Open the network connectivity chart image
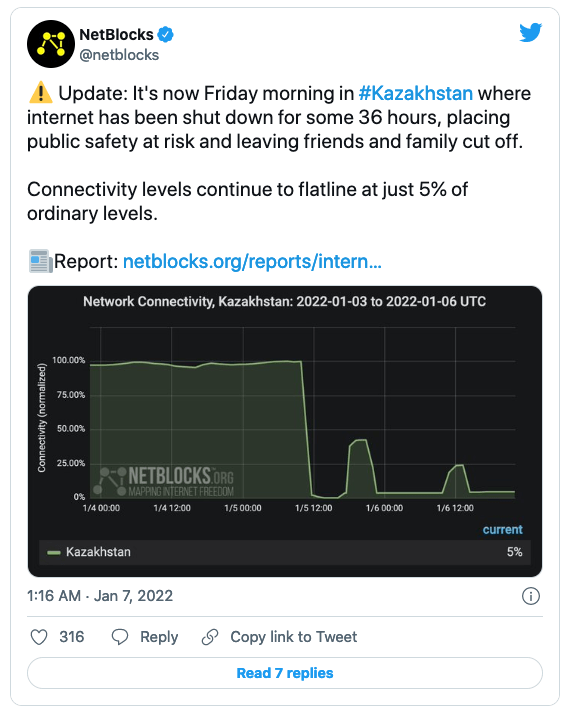Screen dimensions: 569x716 pyautogui.click(x=285, y=432)
